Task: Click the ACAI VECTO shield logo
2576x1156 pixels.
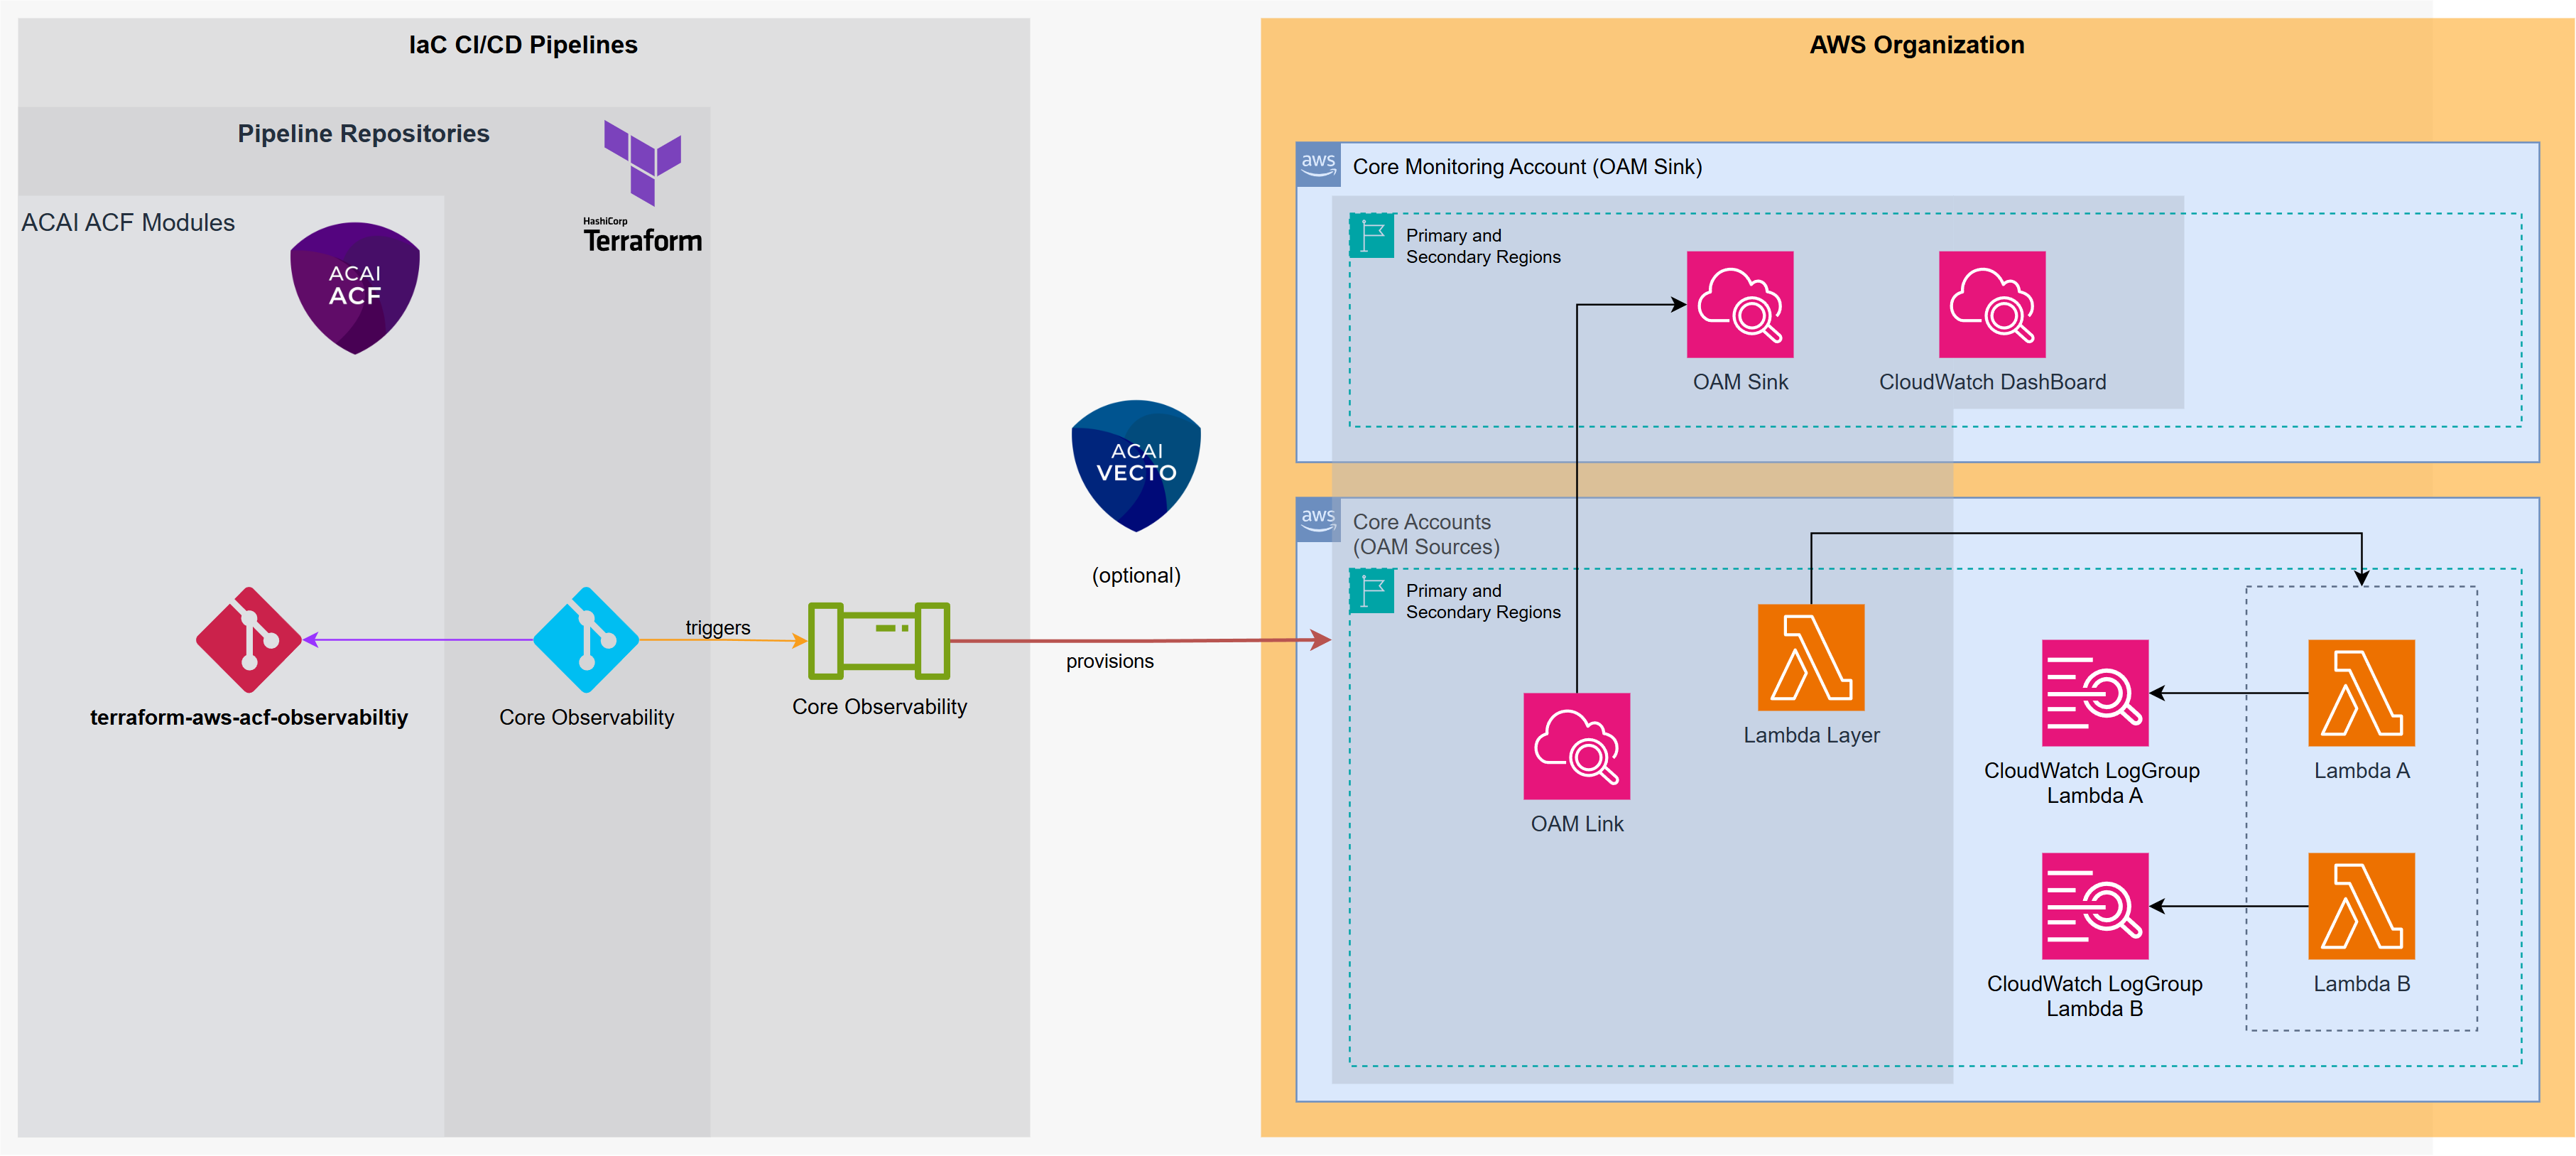Action: tap(1135, 465)
